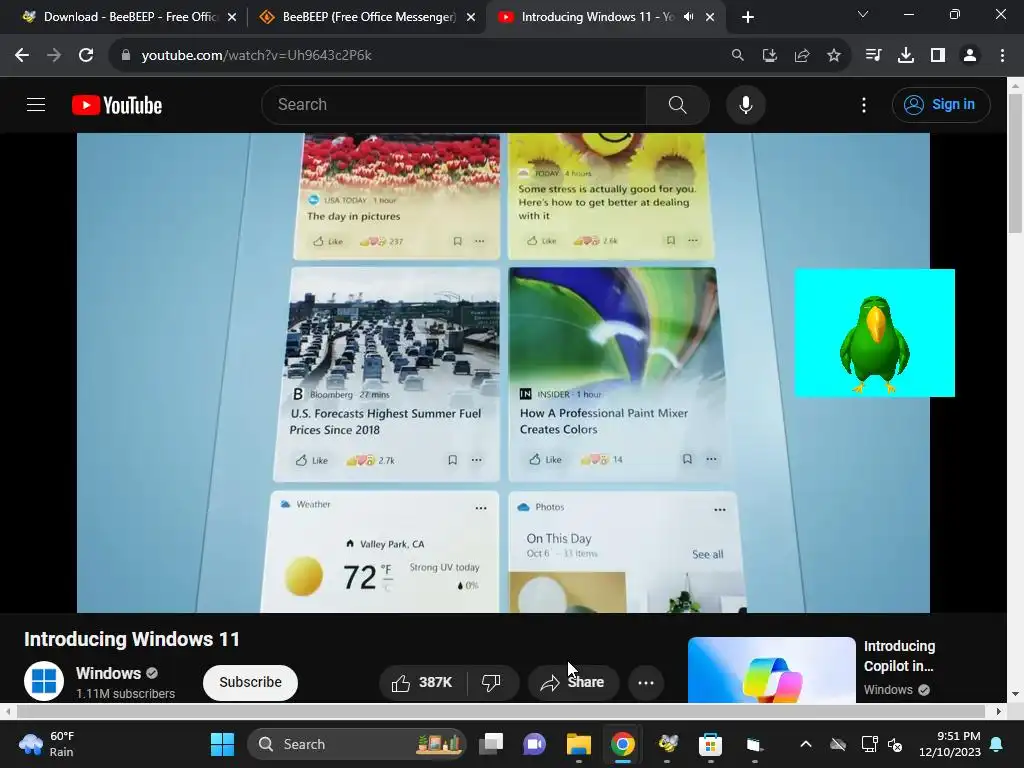Viewport: 1024px width, 768px height.
Task: Click the install app icon in address bar
Action: pos(769,56)
